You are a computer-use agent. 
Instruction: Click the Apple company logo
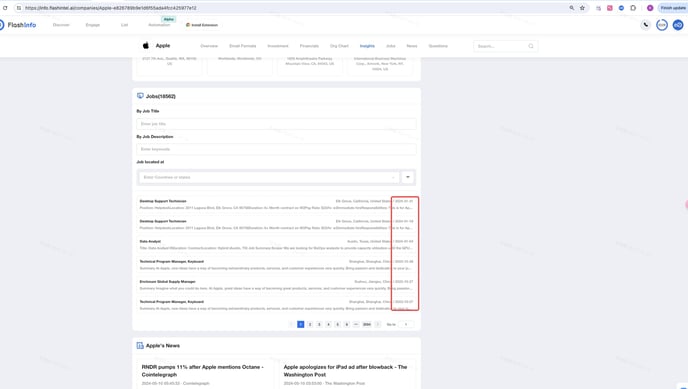click(x=146, y=46)
